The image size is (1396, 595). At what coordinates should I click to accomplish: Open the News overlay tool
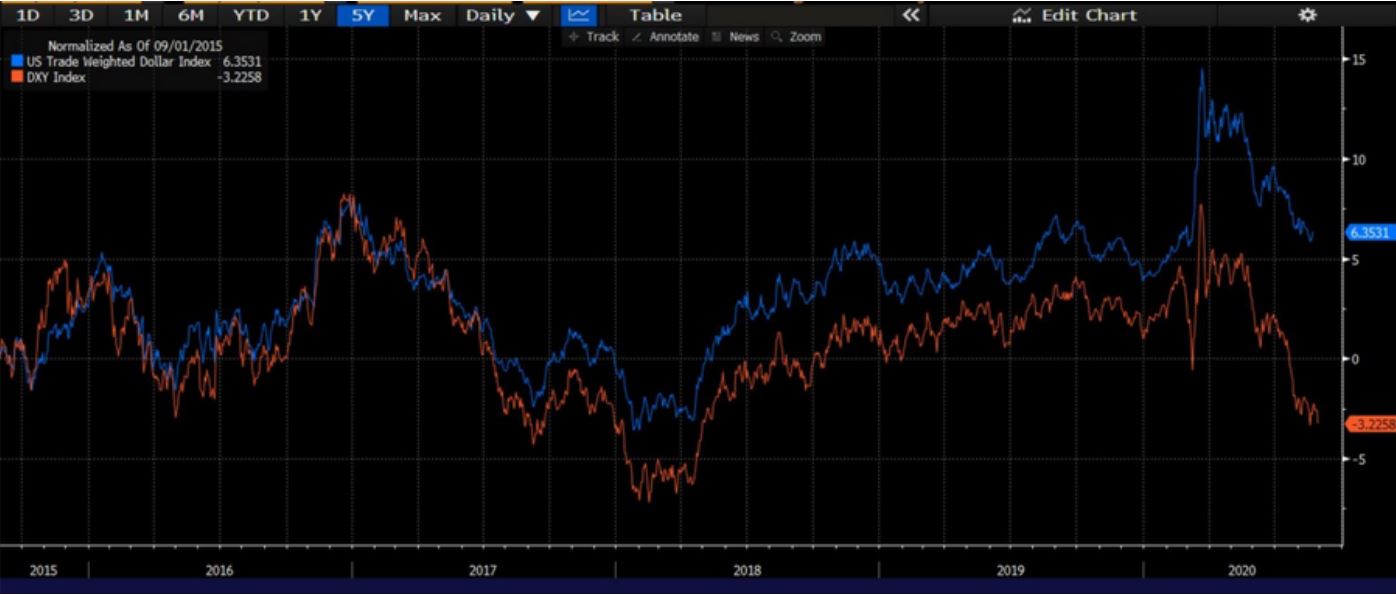[735, 37]
